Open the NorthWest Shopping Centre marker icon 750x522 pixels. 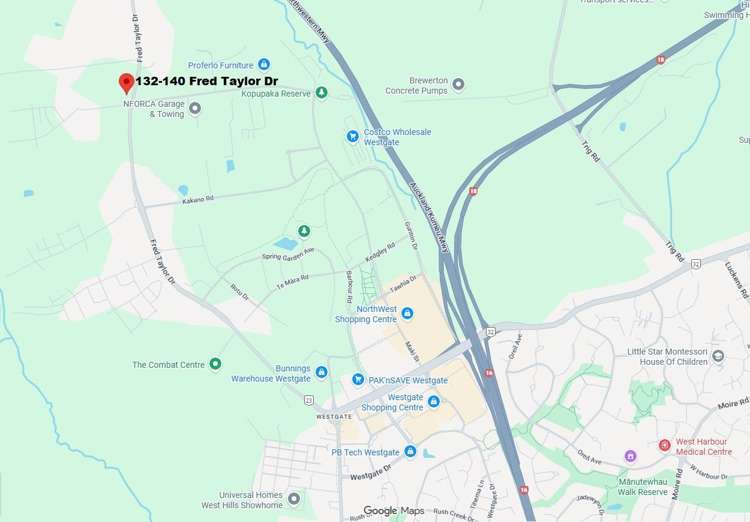[x=407, y=313]
